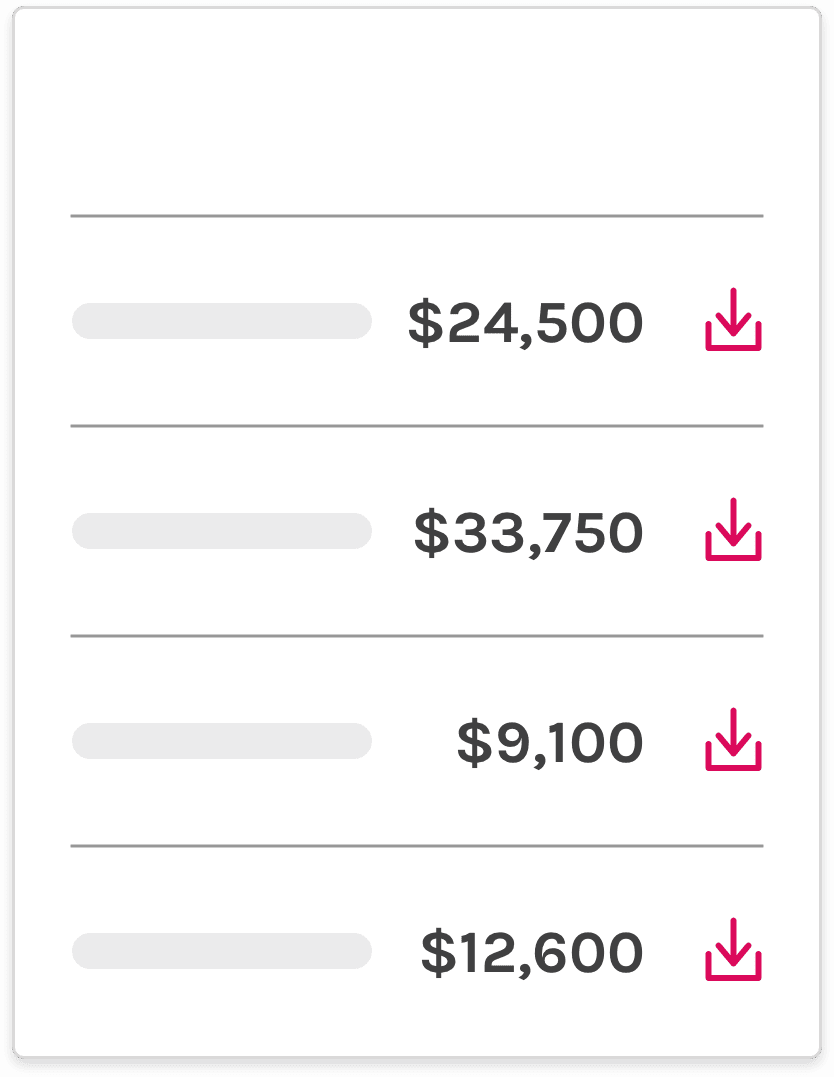This screenshot has height=1077, width=834.
Task: Click the blank gap between $24,500 and its download icon
Action: pos(674,321)
